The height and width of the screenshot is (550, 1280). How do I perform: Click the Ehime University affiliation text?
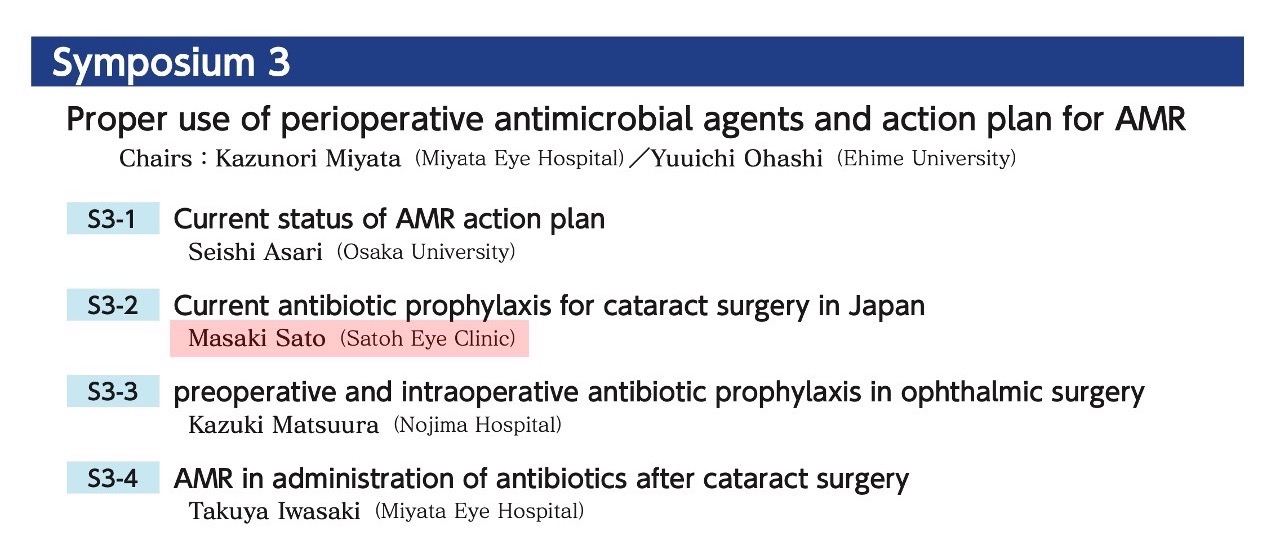pyautogui.click(x=927, y=159)
